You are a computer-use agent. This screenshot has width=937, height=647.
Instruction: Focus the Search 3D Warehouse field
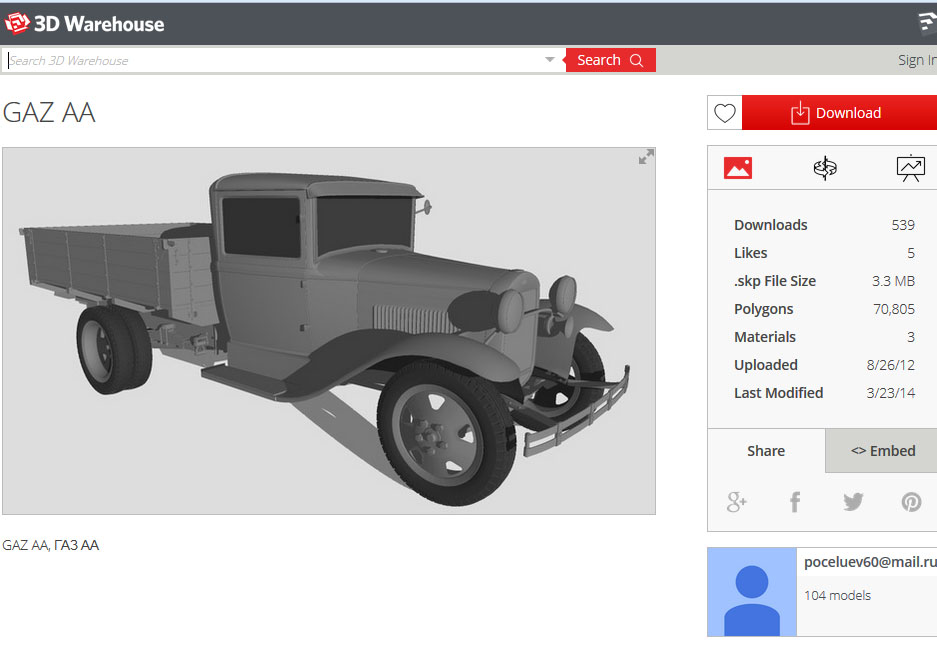(270, 60)
